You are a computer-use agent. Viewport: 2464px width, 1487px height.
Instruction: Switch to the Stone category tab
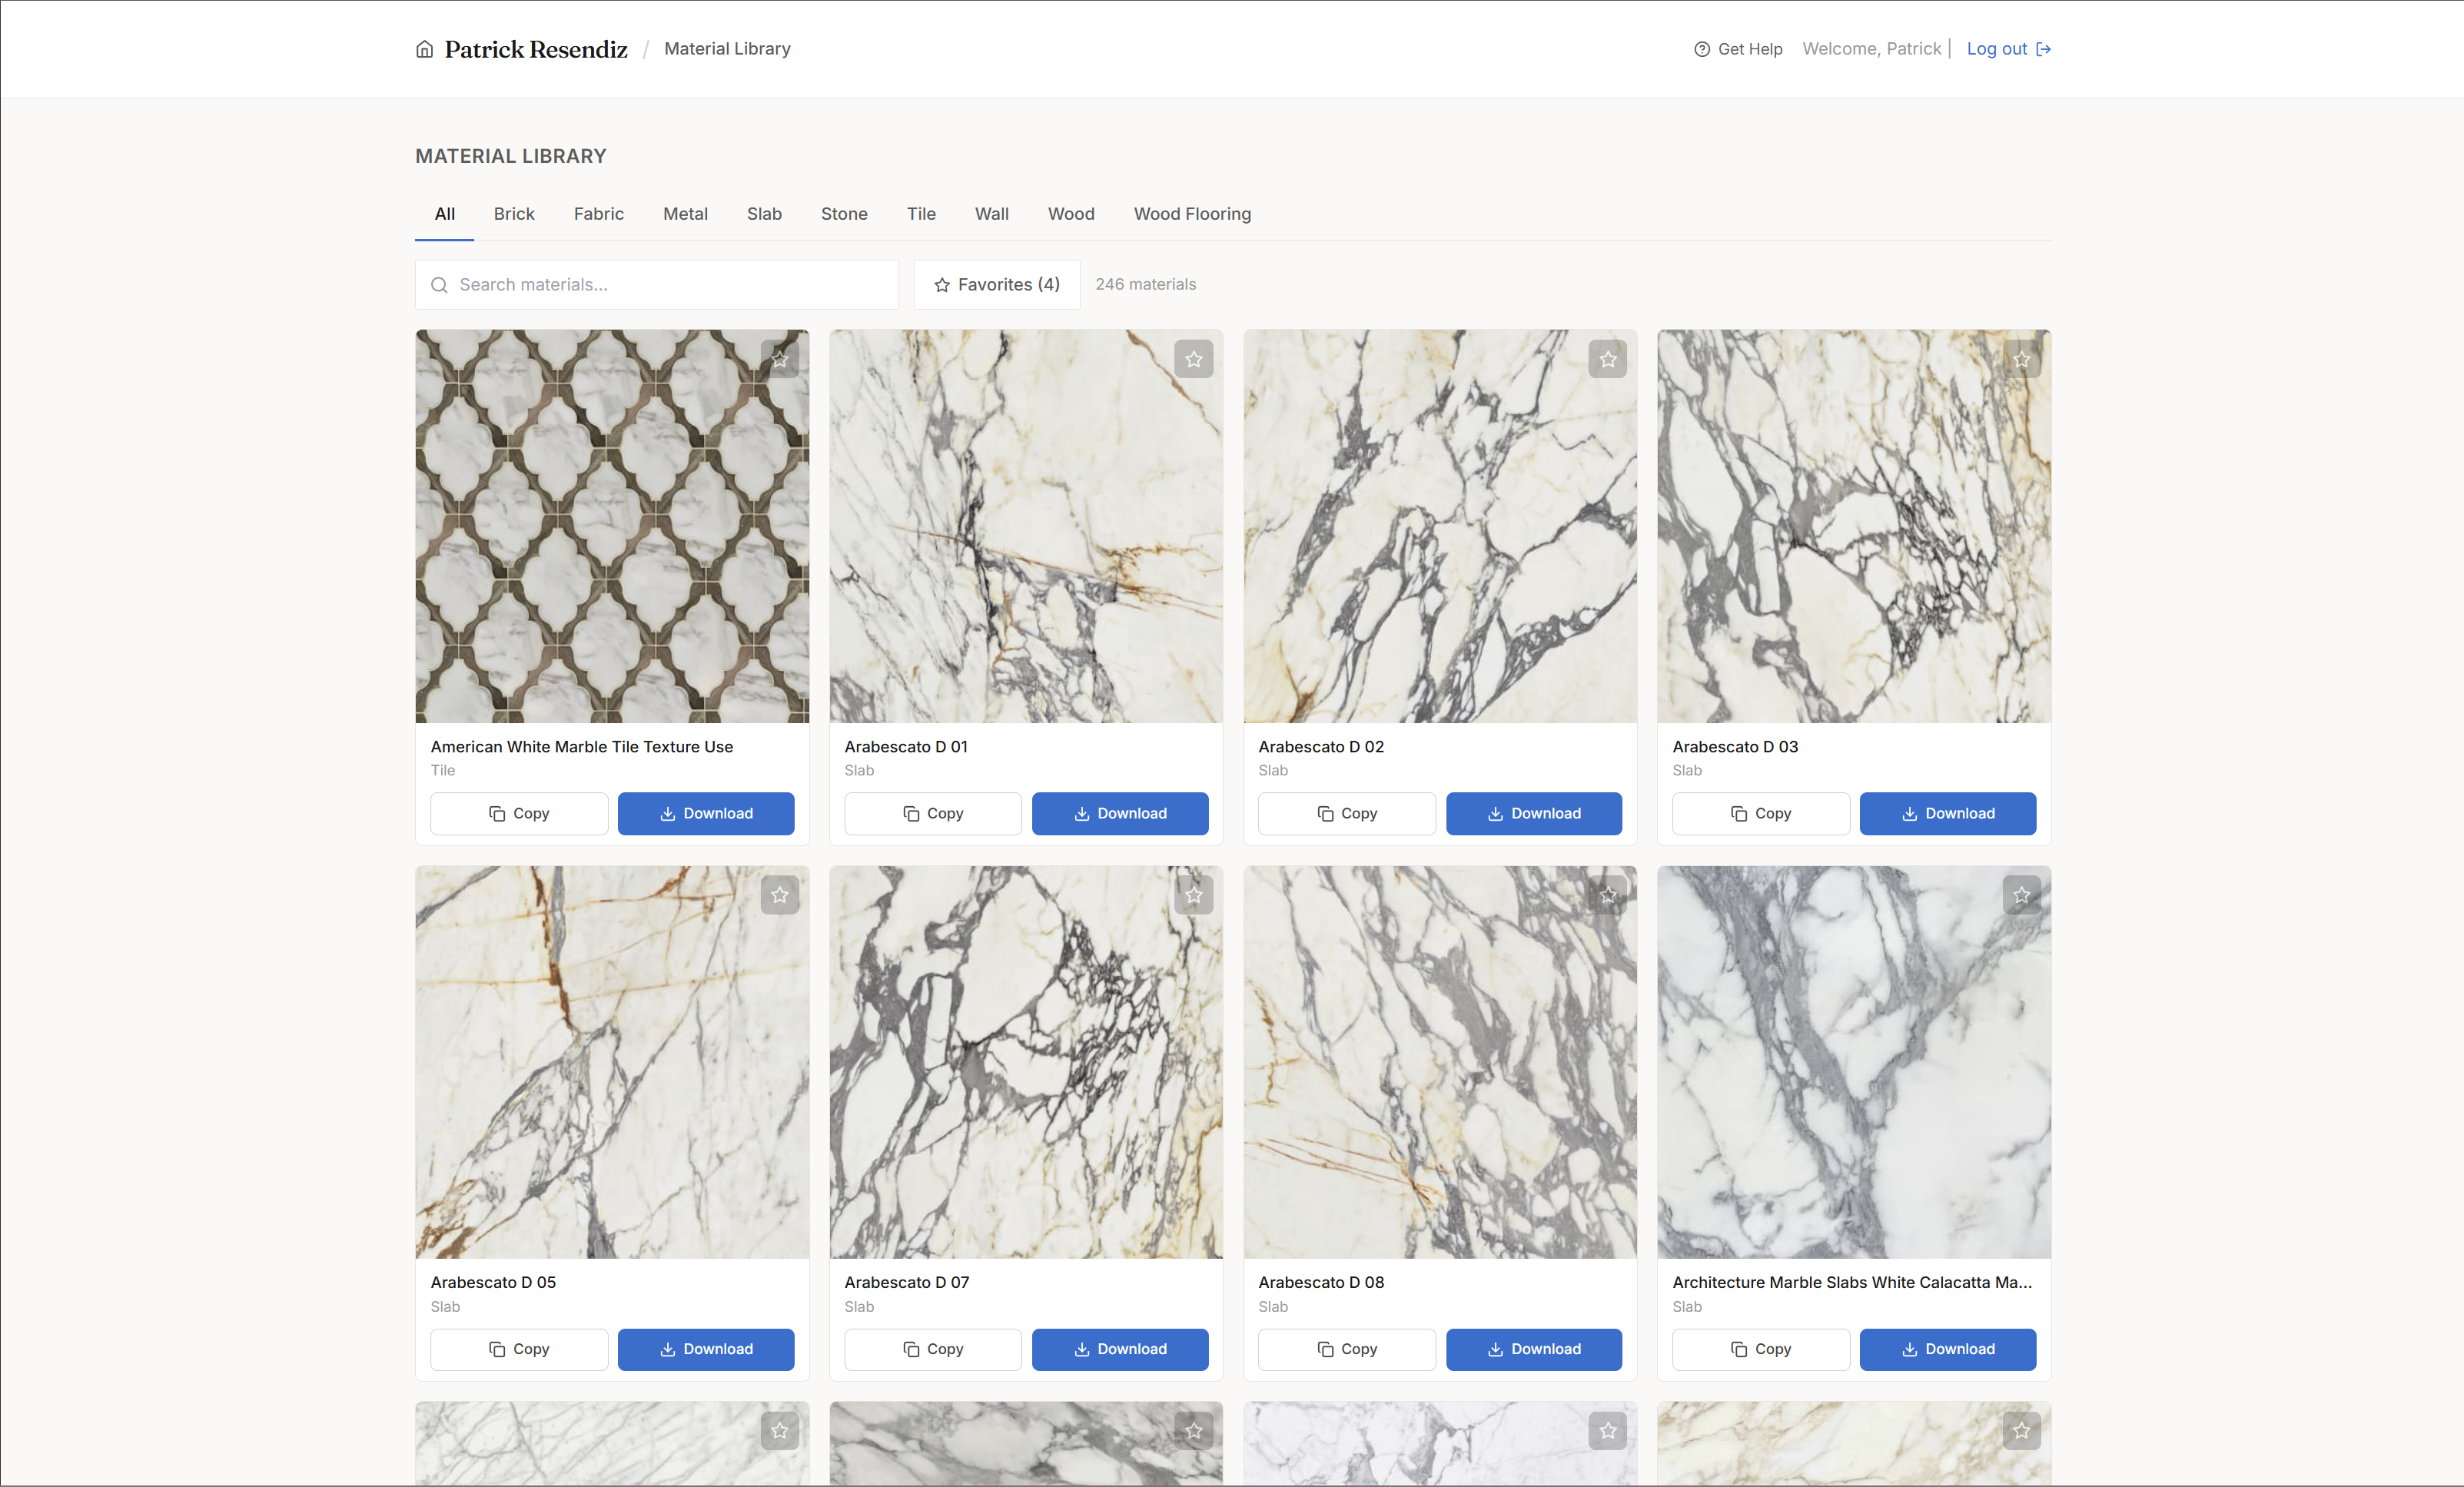pos(843,214)
